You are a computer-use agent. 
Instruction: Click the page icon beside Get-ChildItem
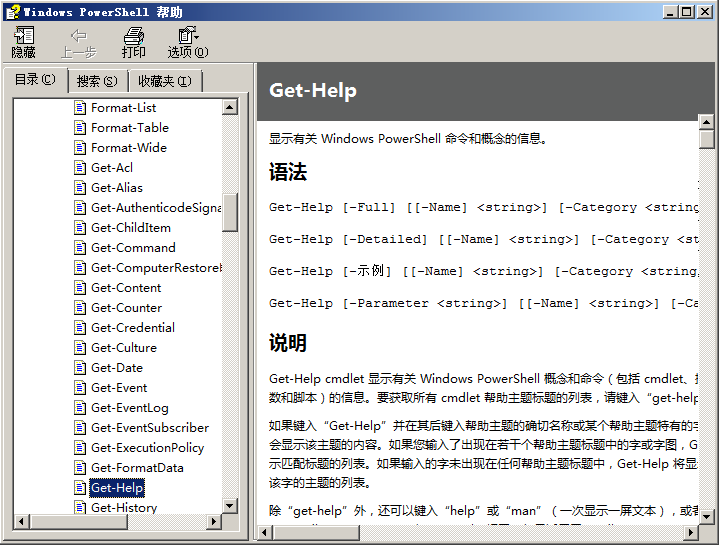click(x=80, y=227)
